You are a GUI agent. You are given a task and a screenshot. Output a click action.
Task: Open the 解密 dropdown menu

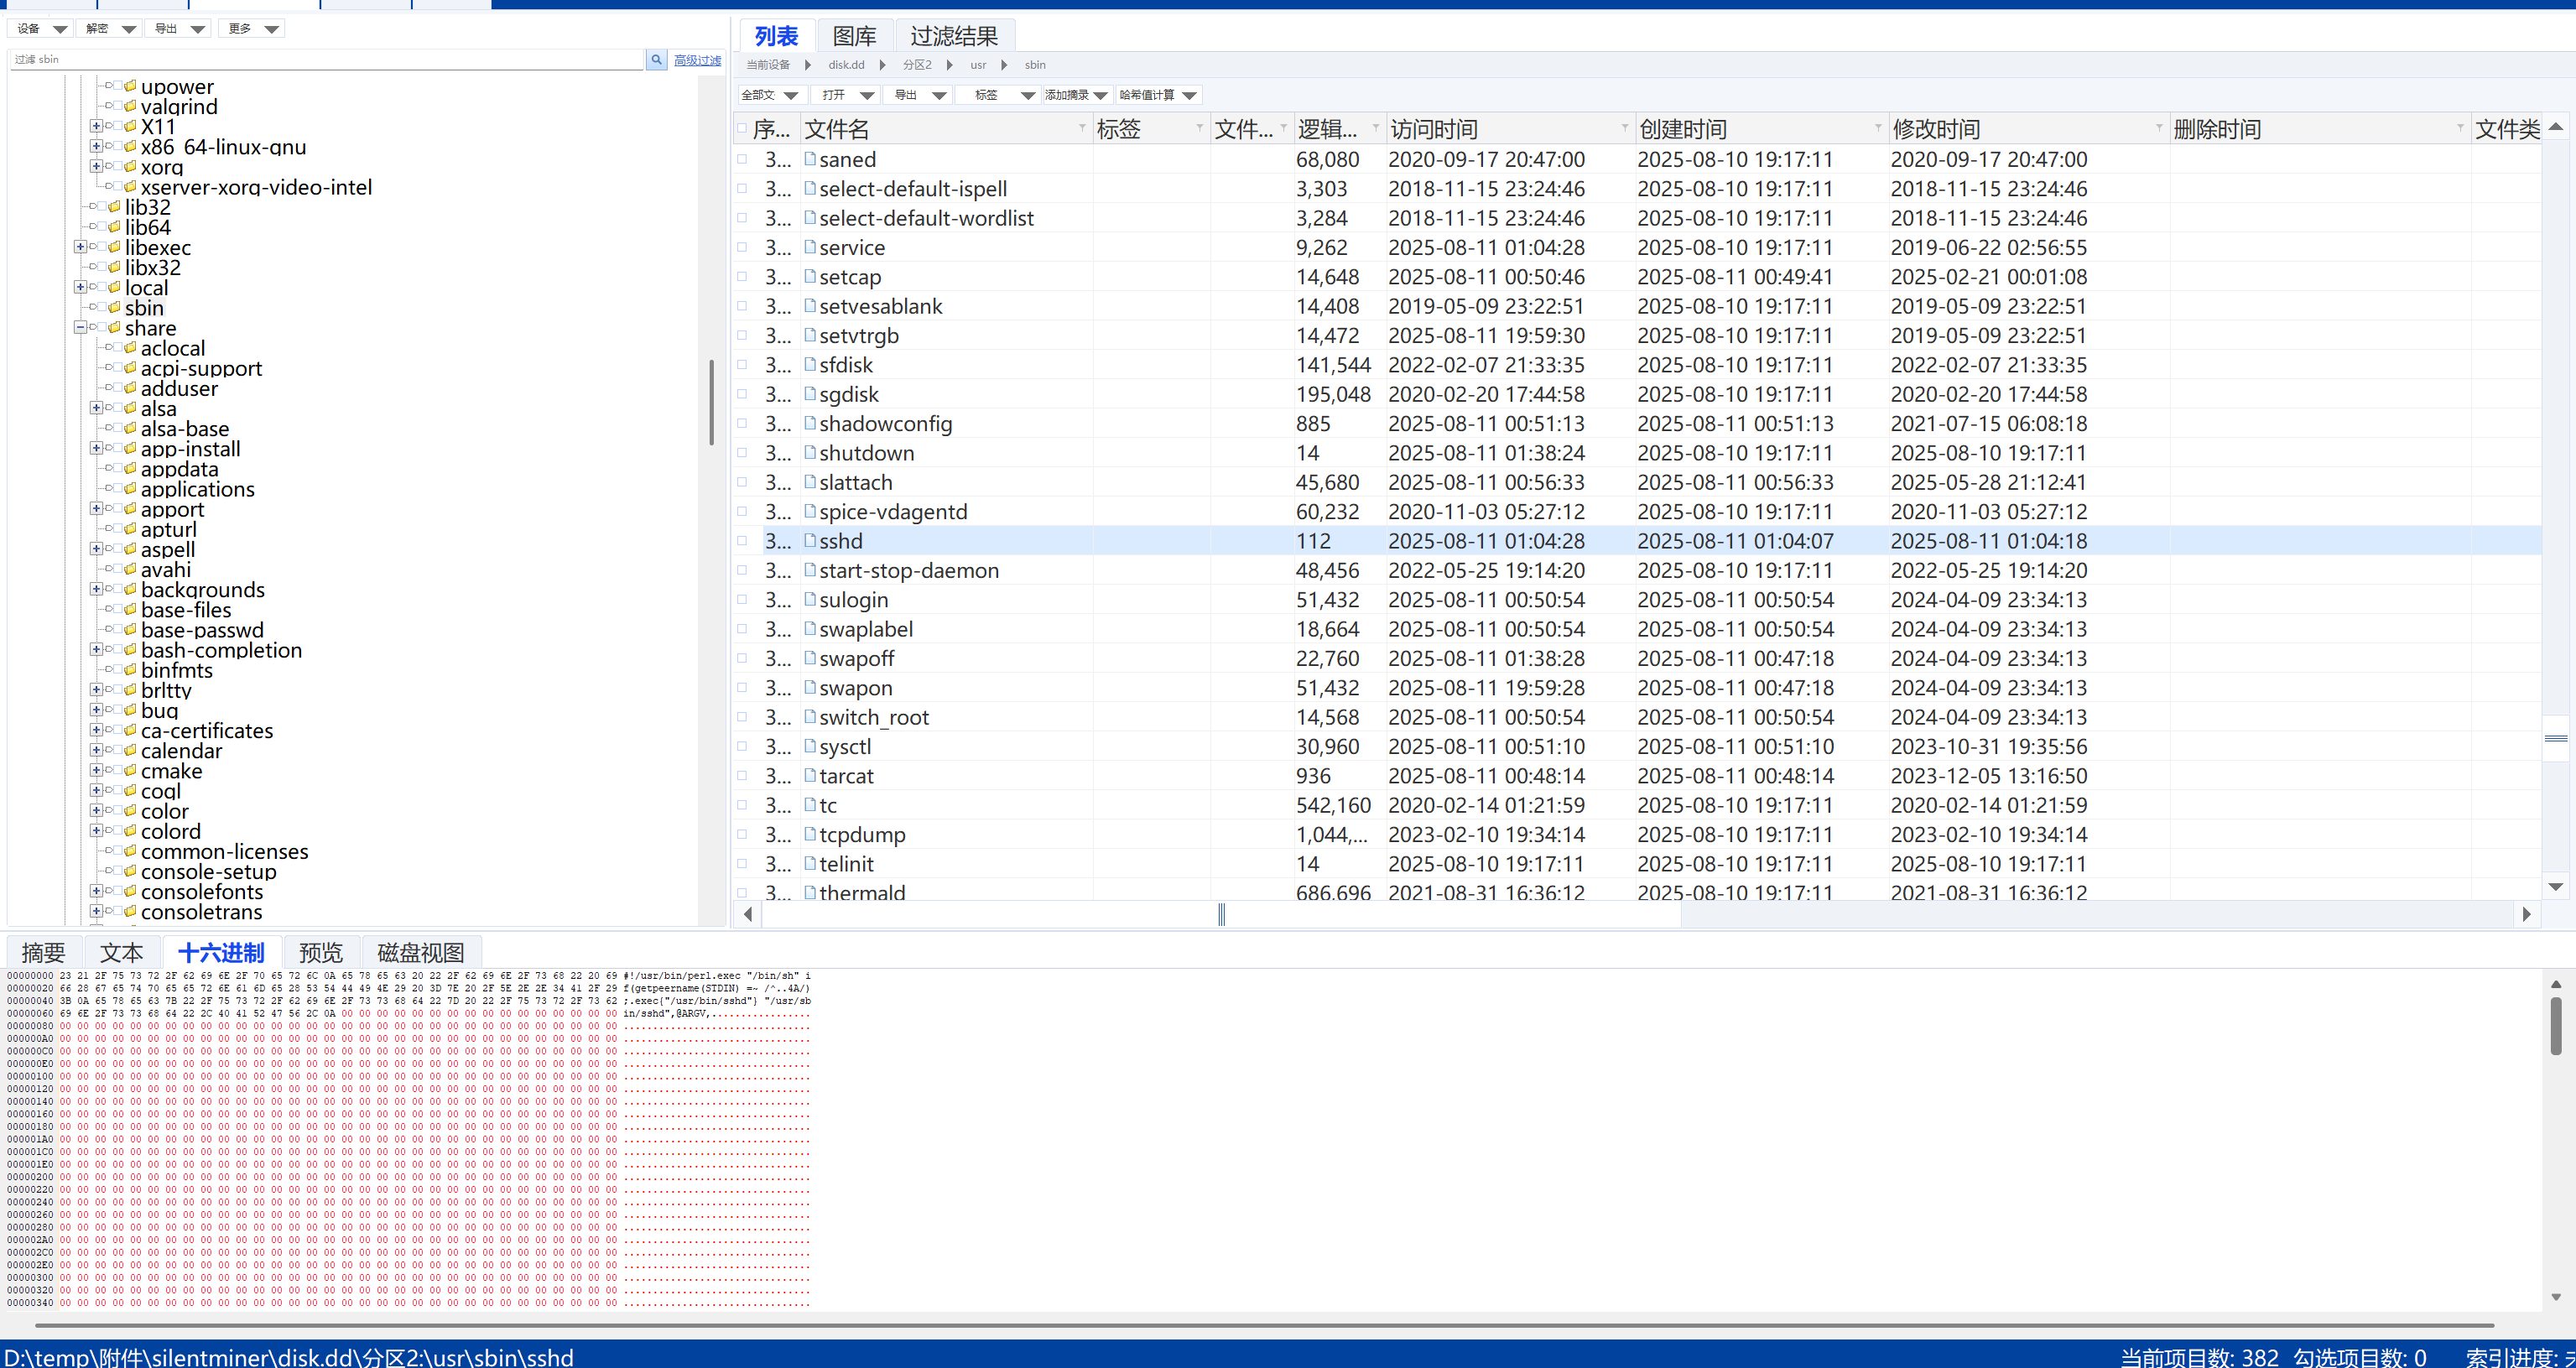pyautogui.click(x=110, y=29)
